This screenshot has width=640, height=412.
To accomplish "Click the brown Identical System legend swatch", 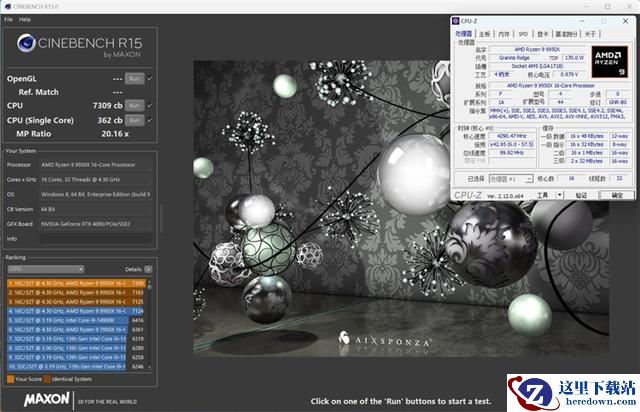I will tap(47, 379).
